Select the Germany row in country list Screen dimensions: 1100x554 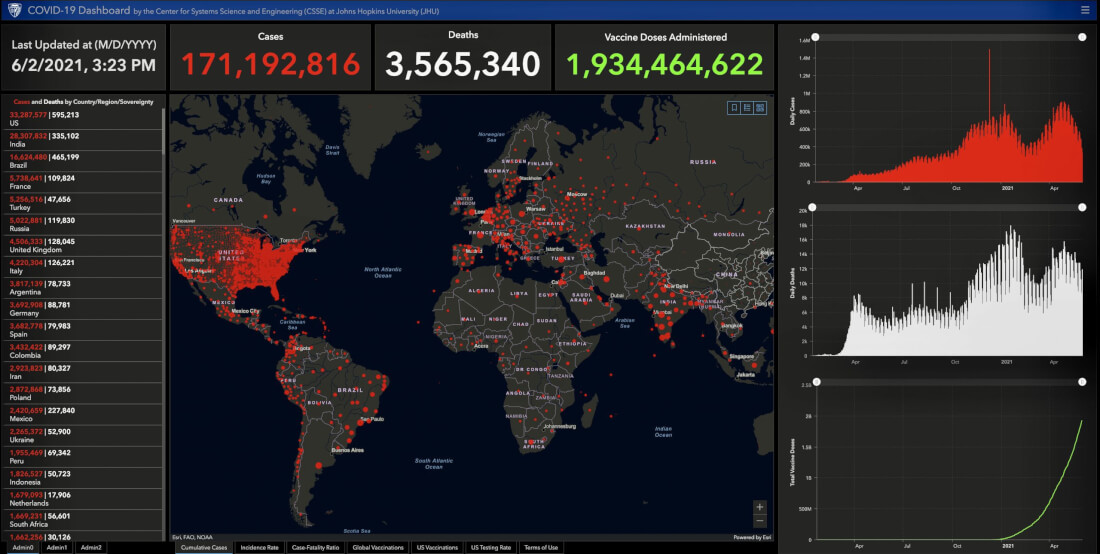pyautogui.click(x=83, y=309)
